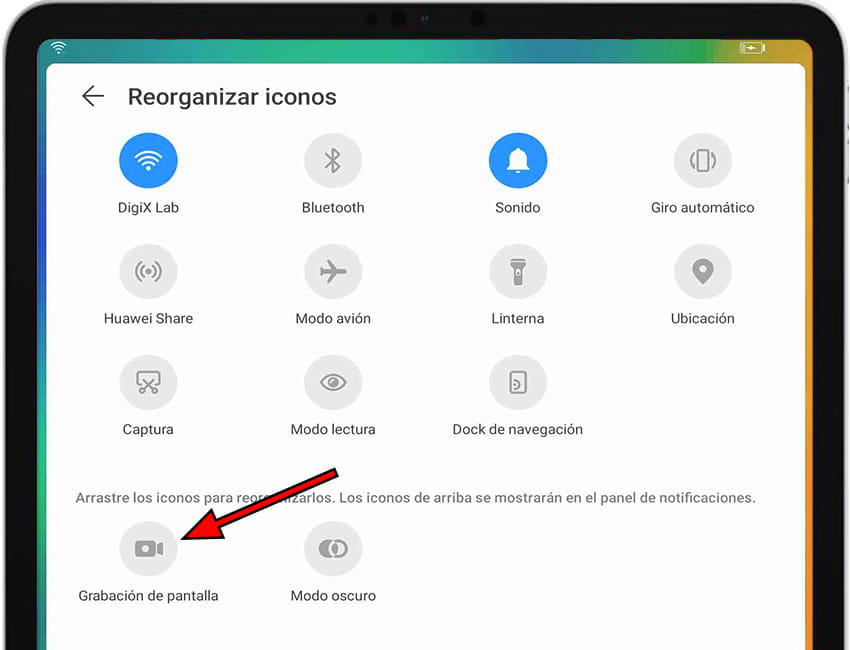
Task: Go back with the arrow icon
Action: click(93, 96)
